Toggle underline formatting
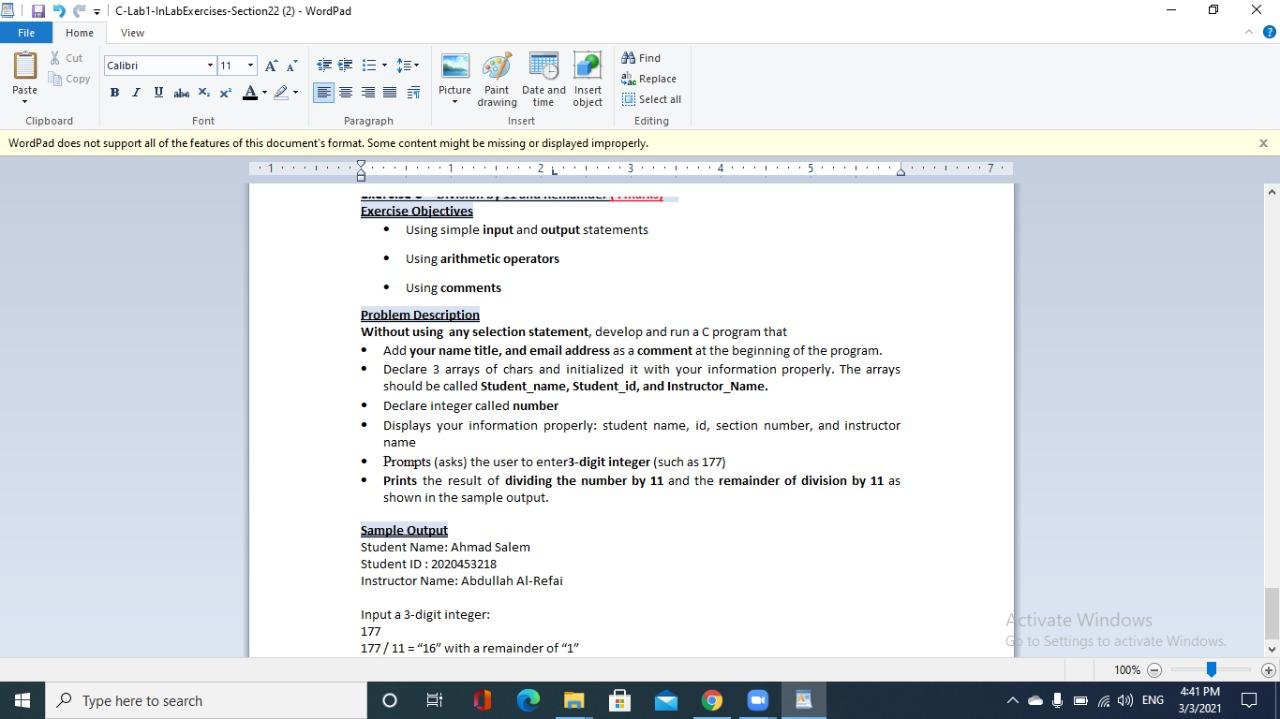1280x719 pixels. tap(158, 92)
